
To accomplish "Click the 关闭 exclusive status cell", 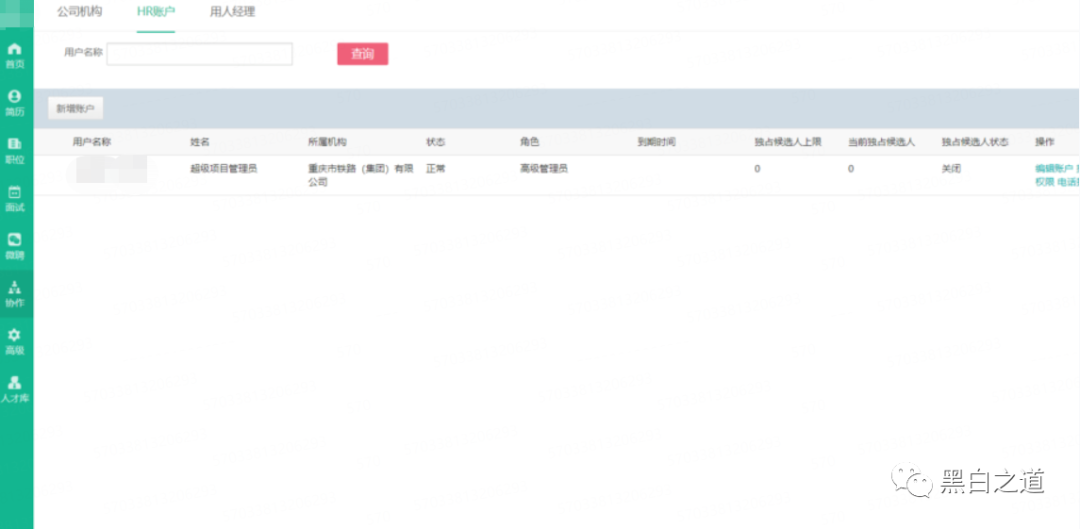I will [951, 168].
